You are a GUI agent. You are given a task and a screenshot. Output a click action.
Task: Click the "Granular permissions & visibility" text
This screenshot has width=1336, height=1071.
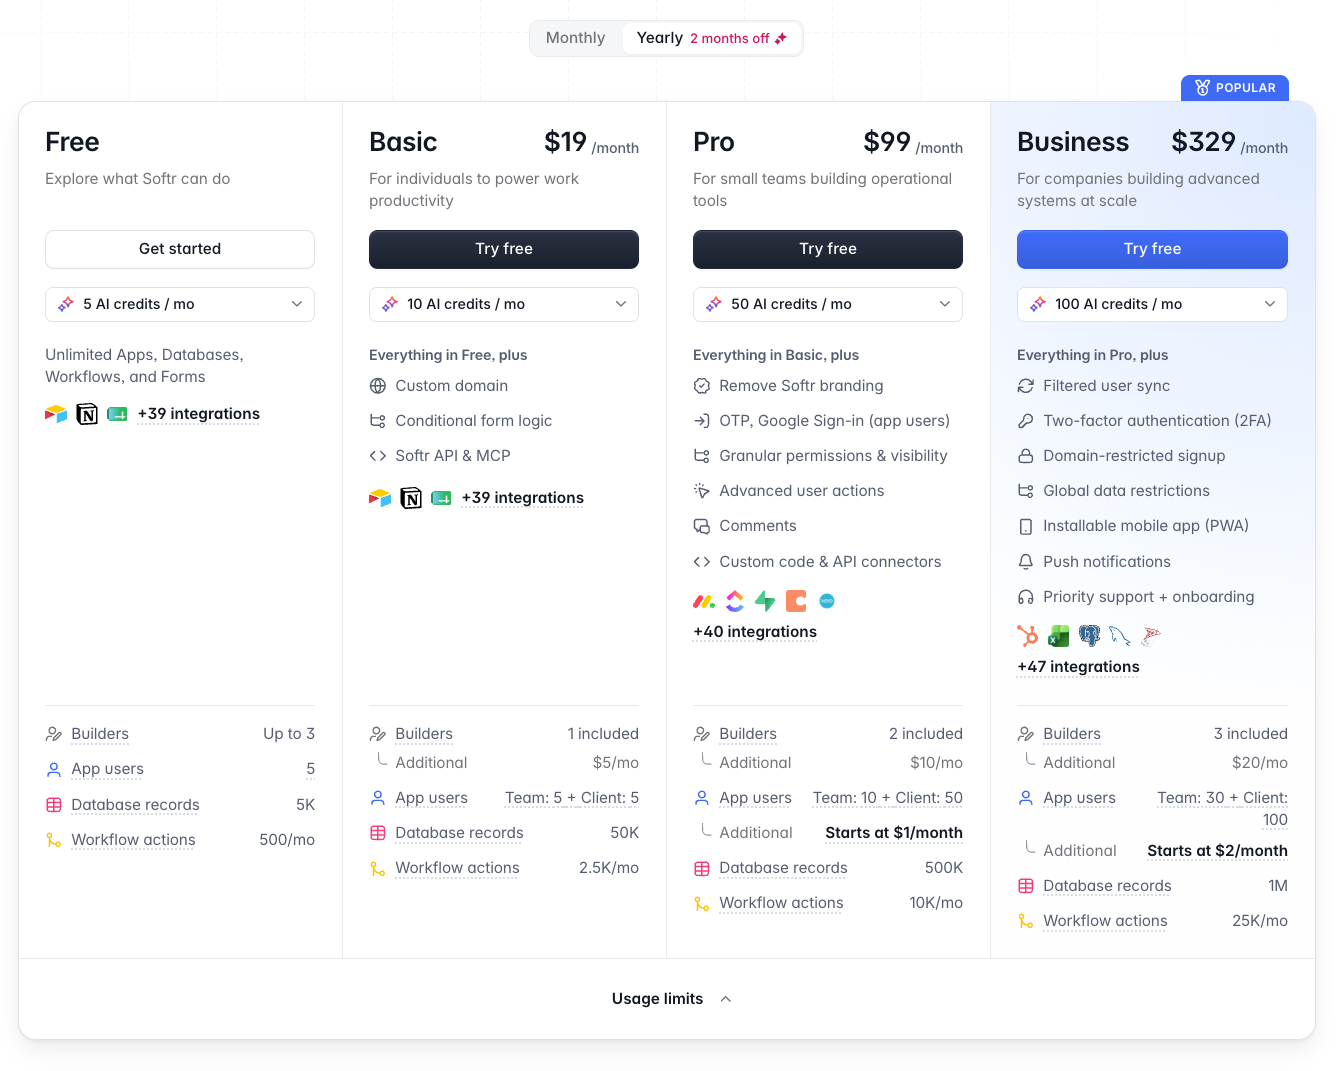point(833,456)
